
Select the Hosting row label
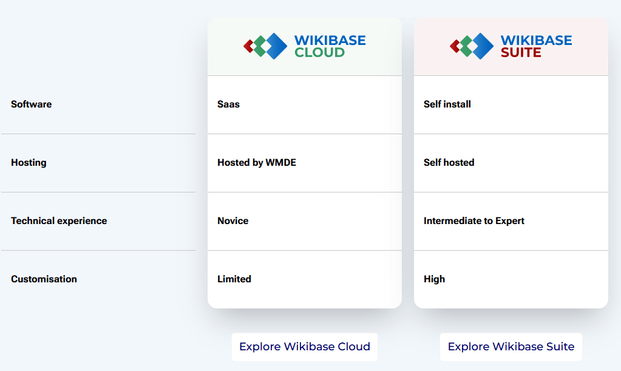[29, 163]
